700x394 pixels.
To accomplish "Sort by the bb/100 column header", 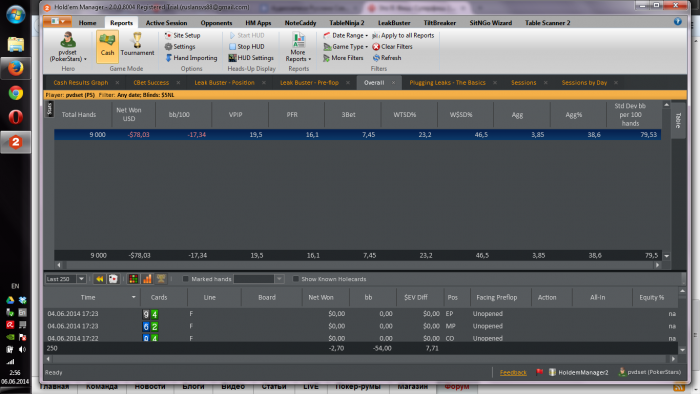I will [179, 115].
